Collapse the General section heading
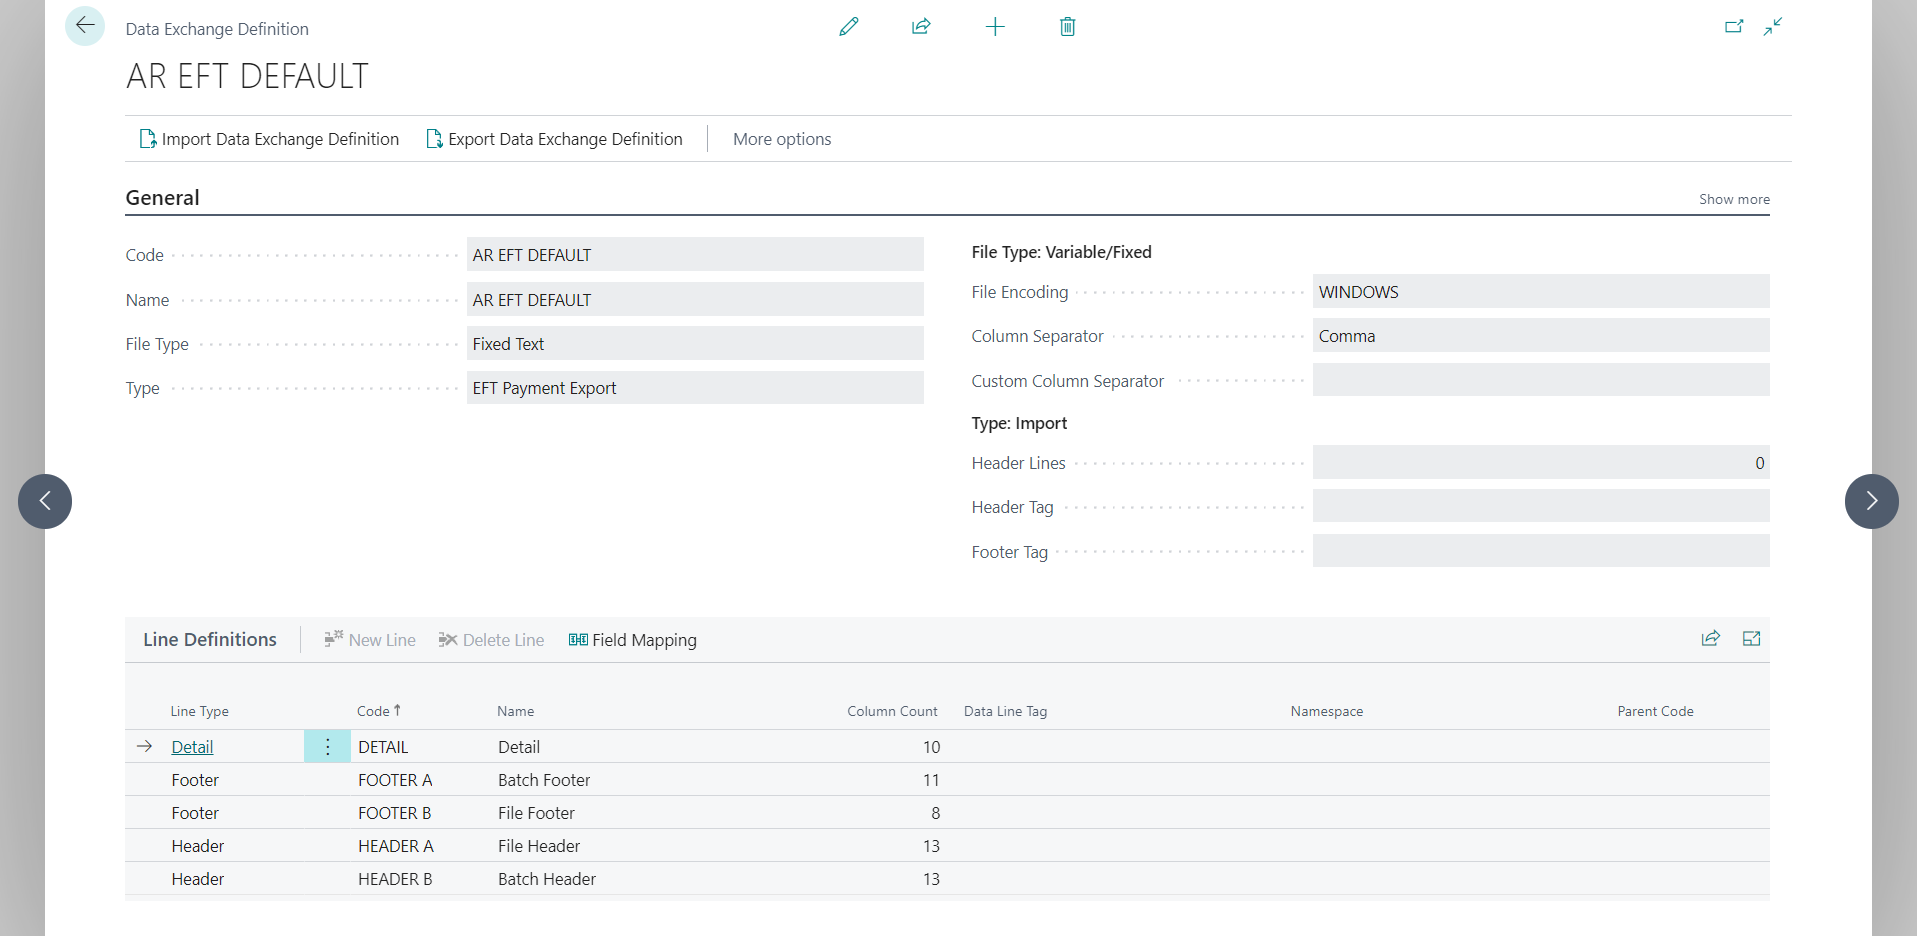This screenshot has height=936, width=1917. [x=162, y=198]
